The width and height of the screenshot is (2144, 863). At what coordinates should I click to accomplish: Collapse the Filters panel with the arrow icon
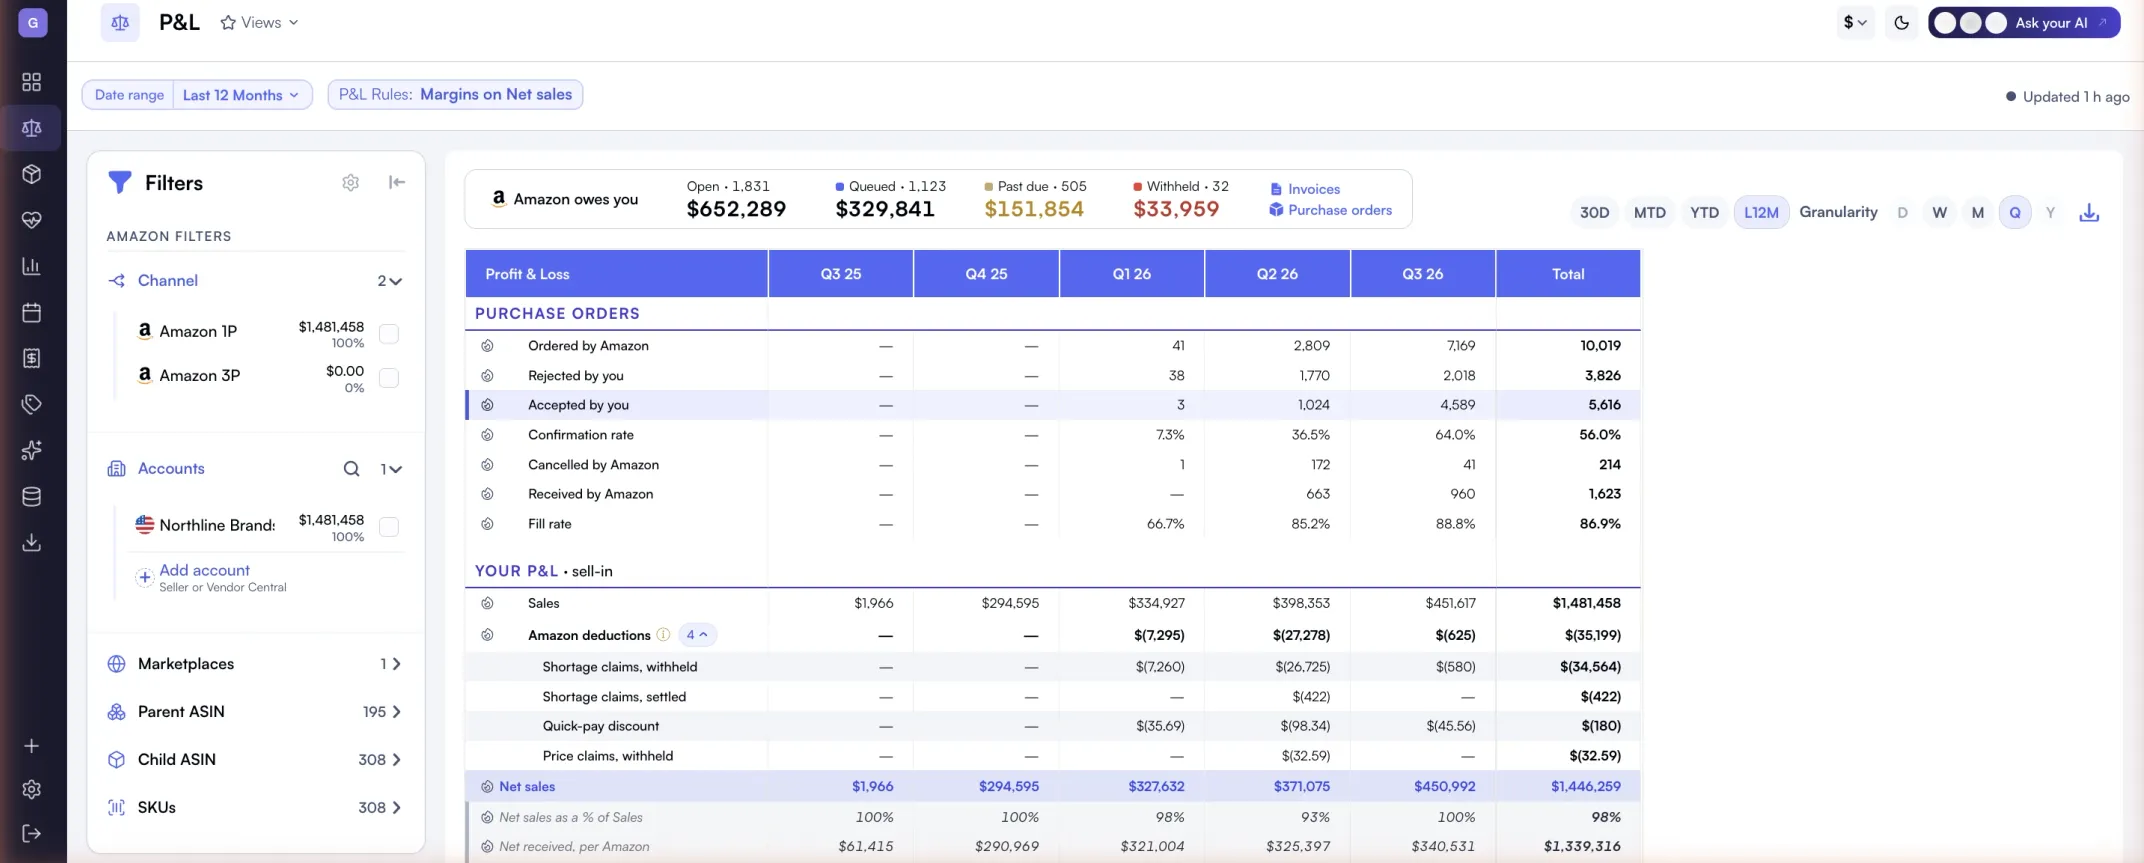pos(397,182)
